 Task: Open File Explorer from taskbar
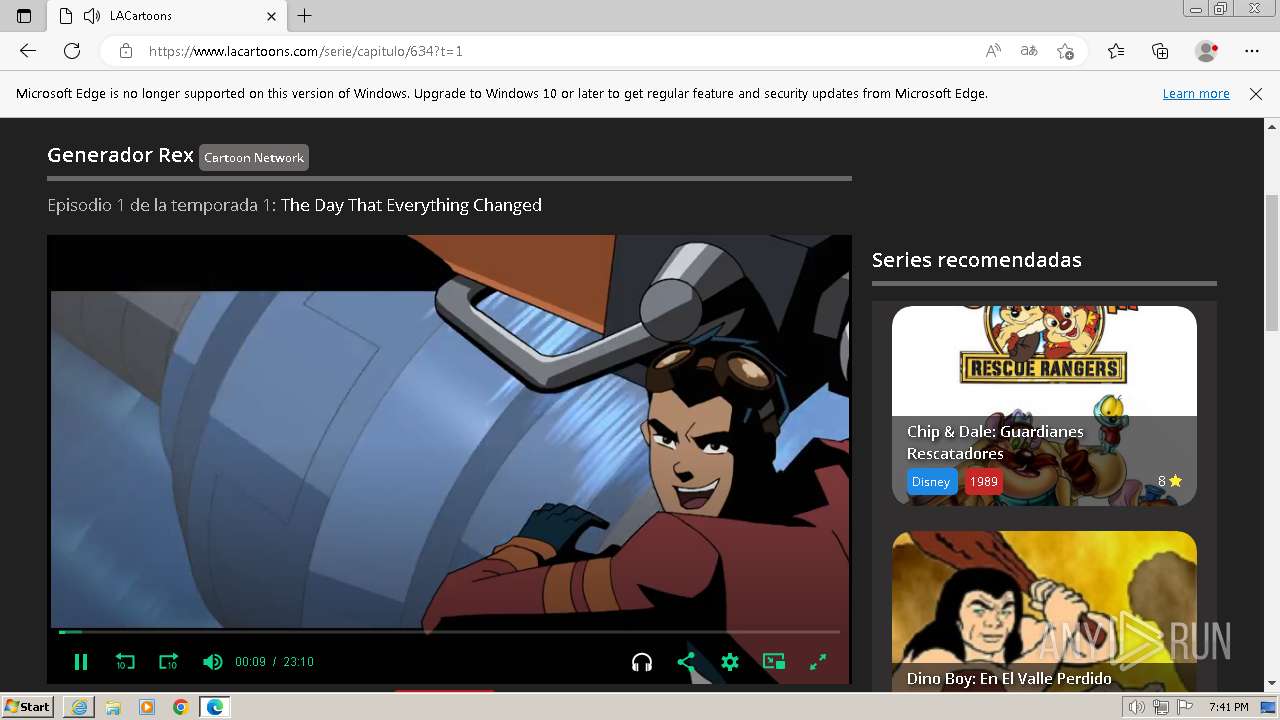(x=113, y=707)
